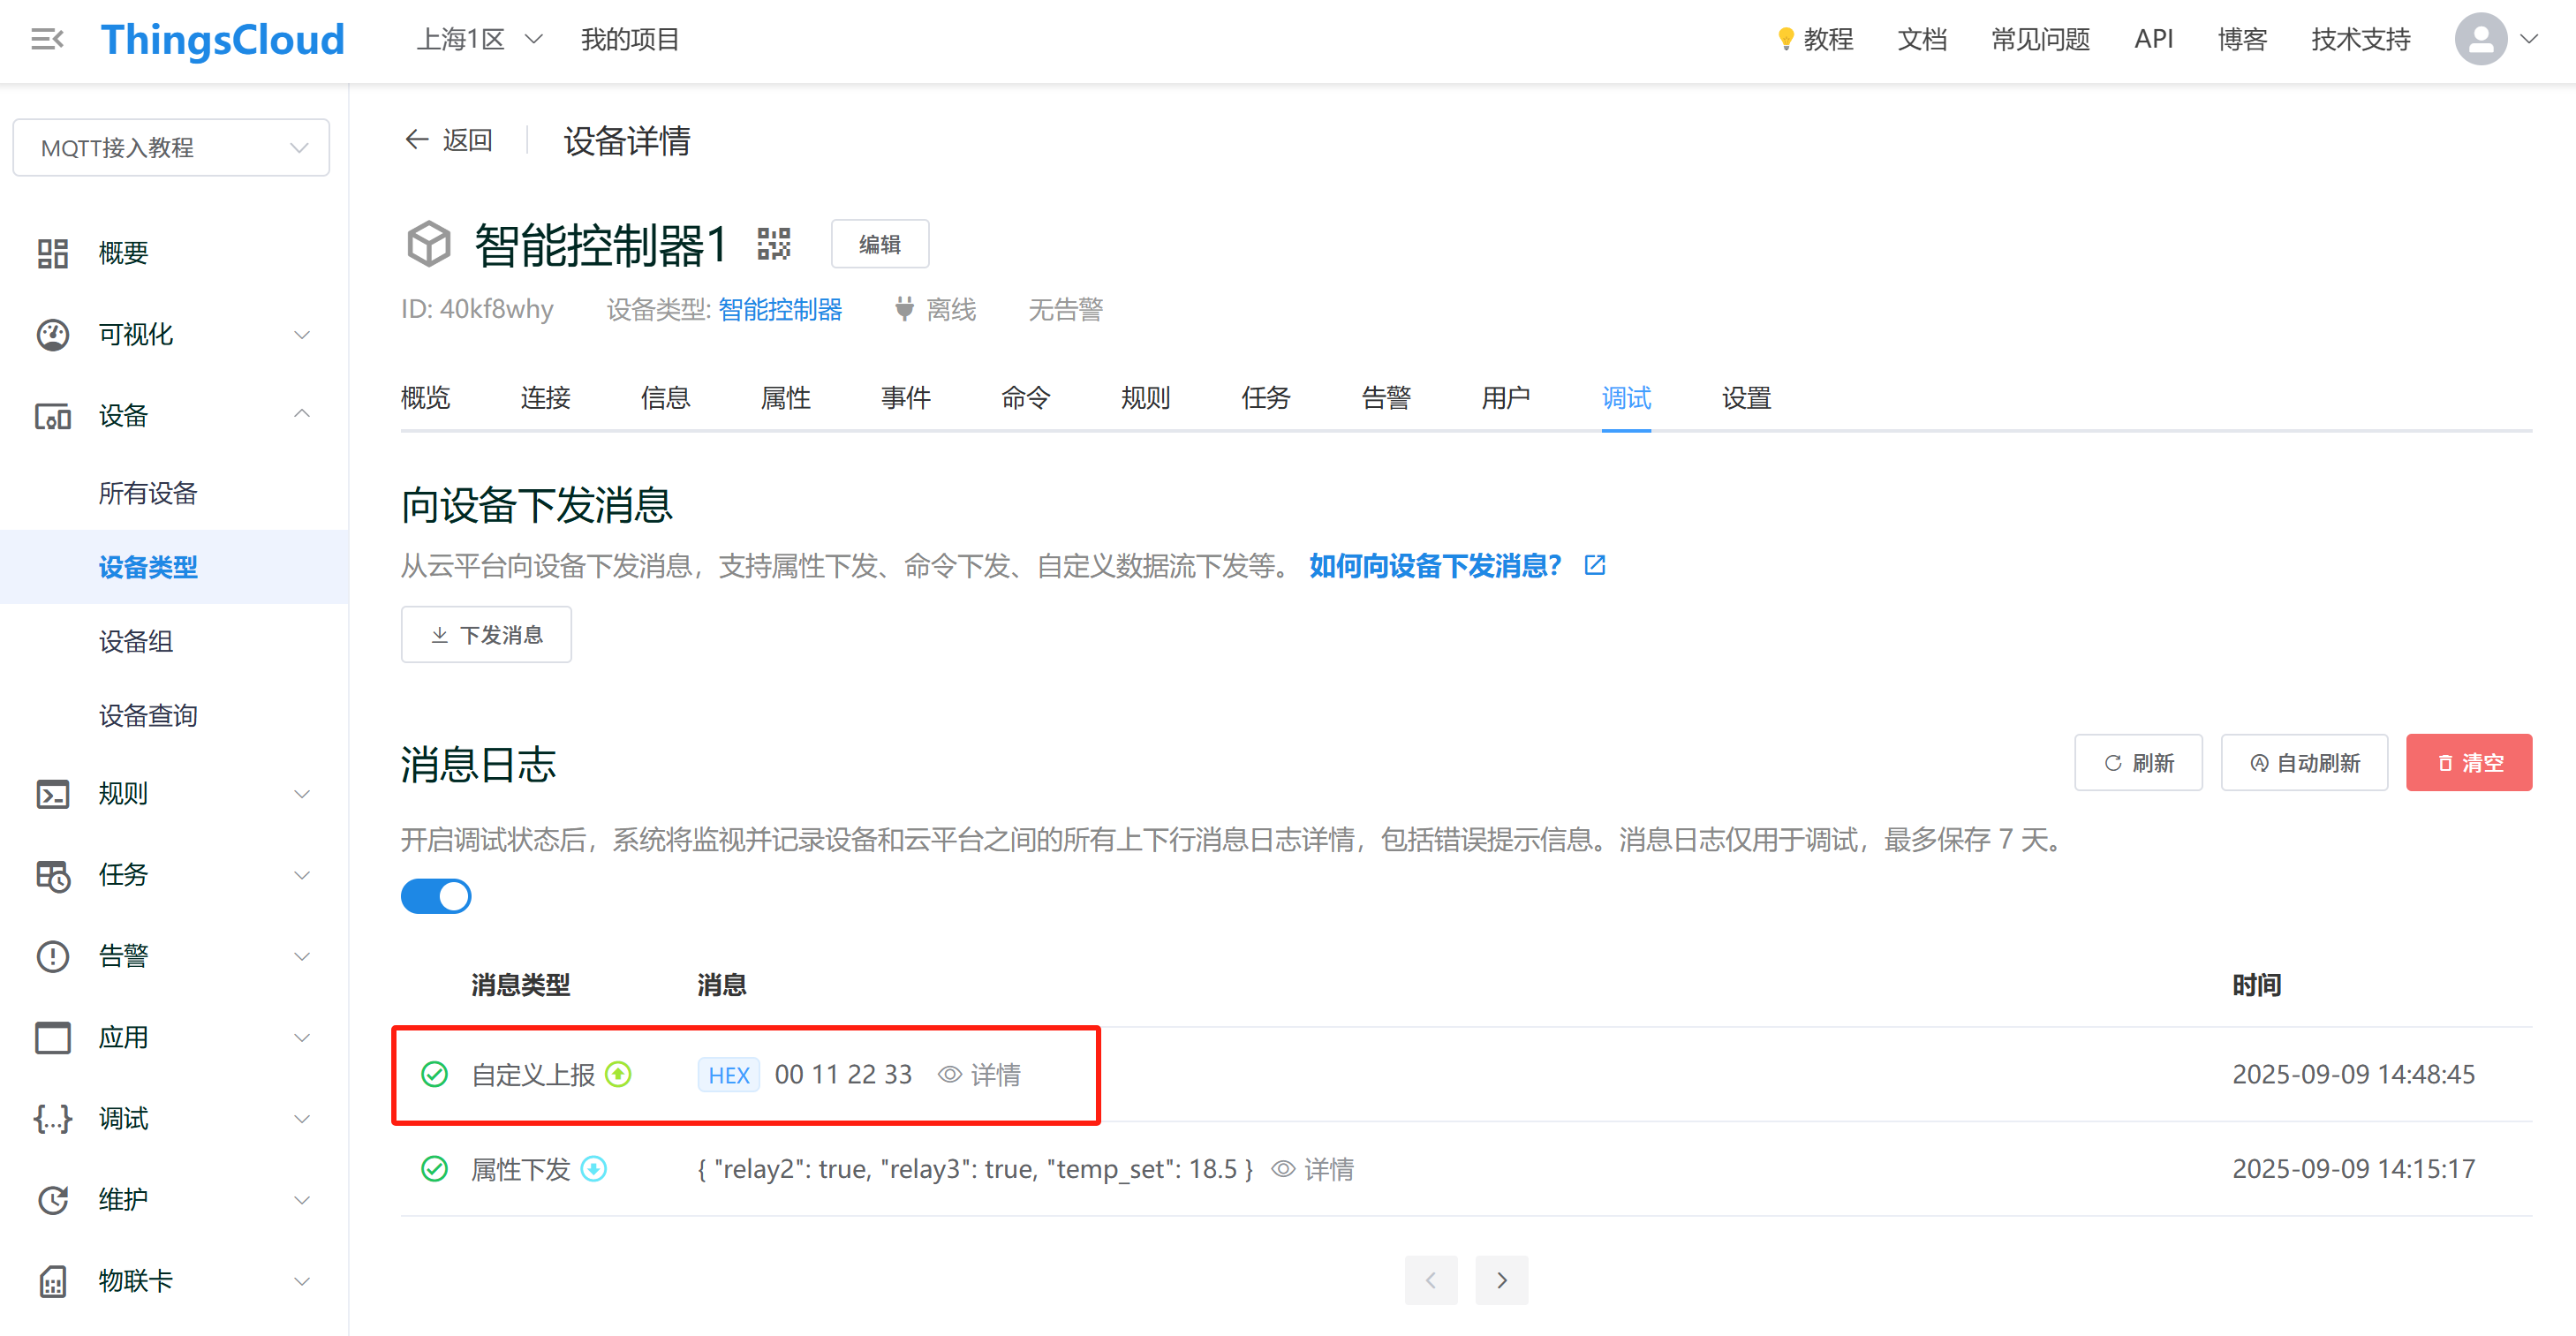Click the ThingsCloud logo

point(222,40)
